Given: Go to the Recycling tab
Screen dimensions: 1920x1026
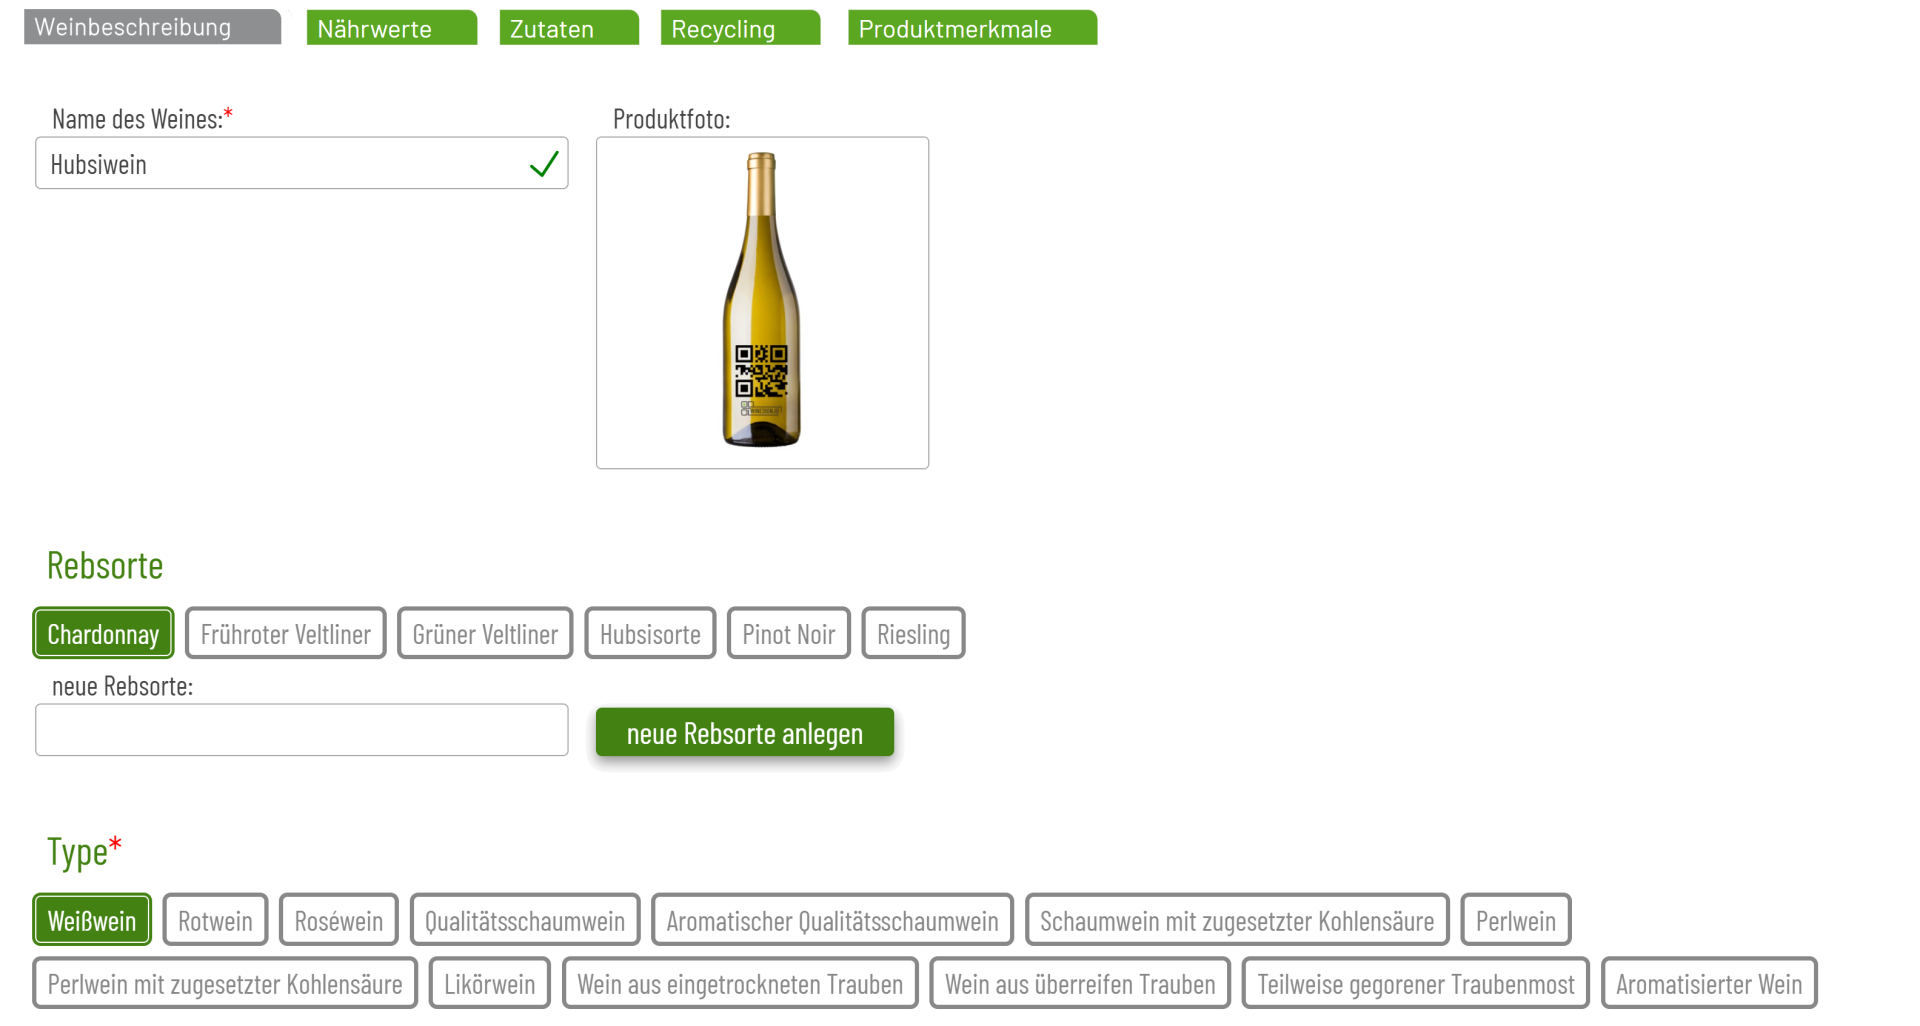Looking at the screenshot, I should click(x=739, y=28).
